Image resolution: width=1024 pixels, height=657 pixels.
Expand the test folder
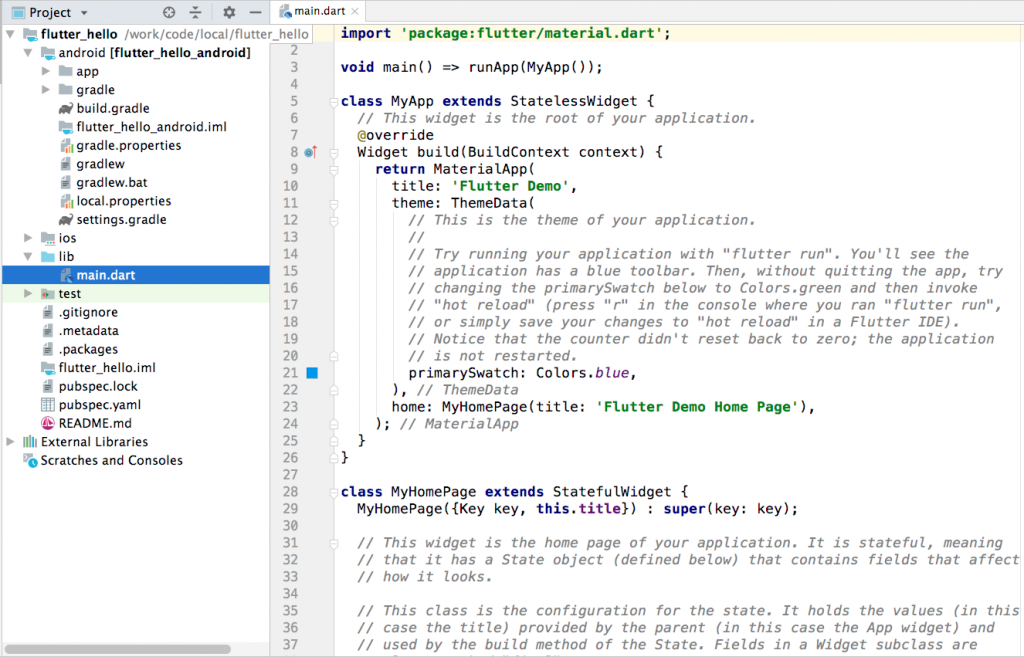click(x=28, y=293)
